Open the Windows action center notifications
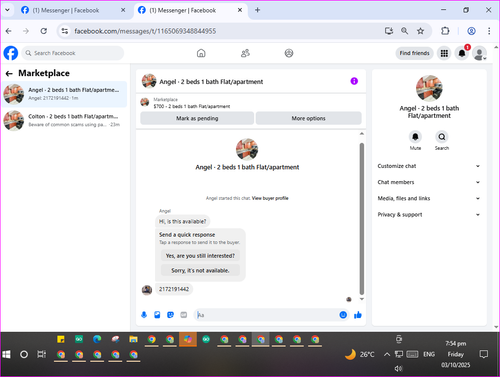Screen dimensions: 500x377 tap(483, 354)
